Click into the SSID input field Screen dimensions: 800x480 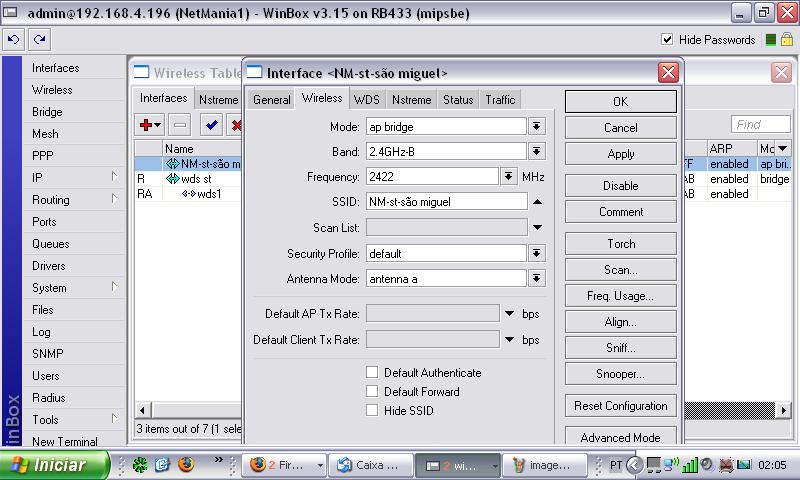[x=446, y=202]
